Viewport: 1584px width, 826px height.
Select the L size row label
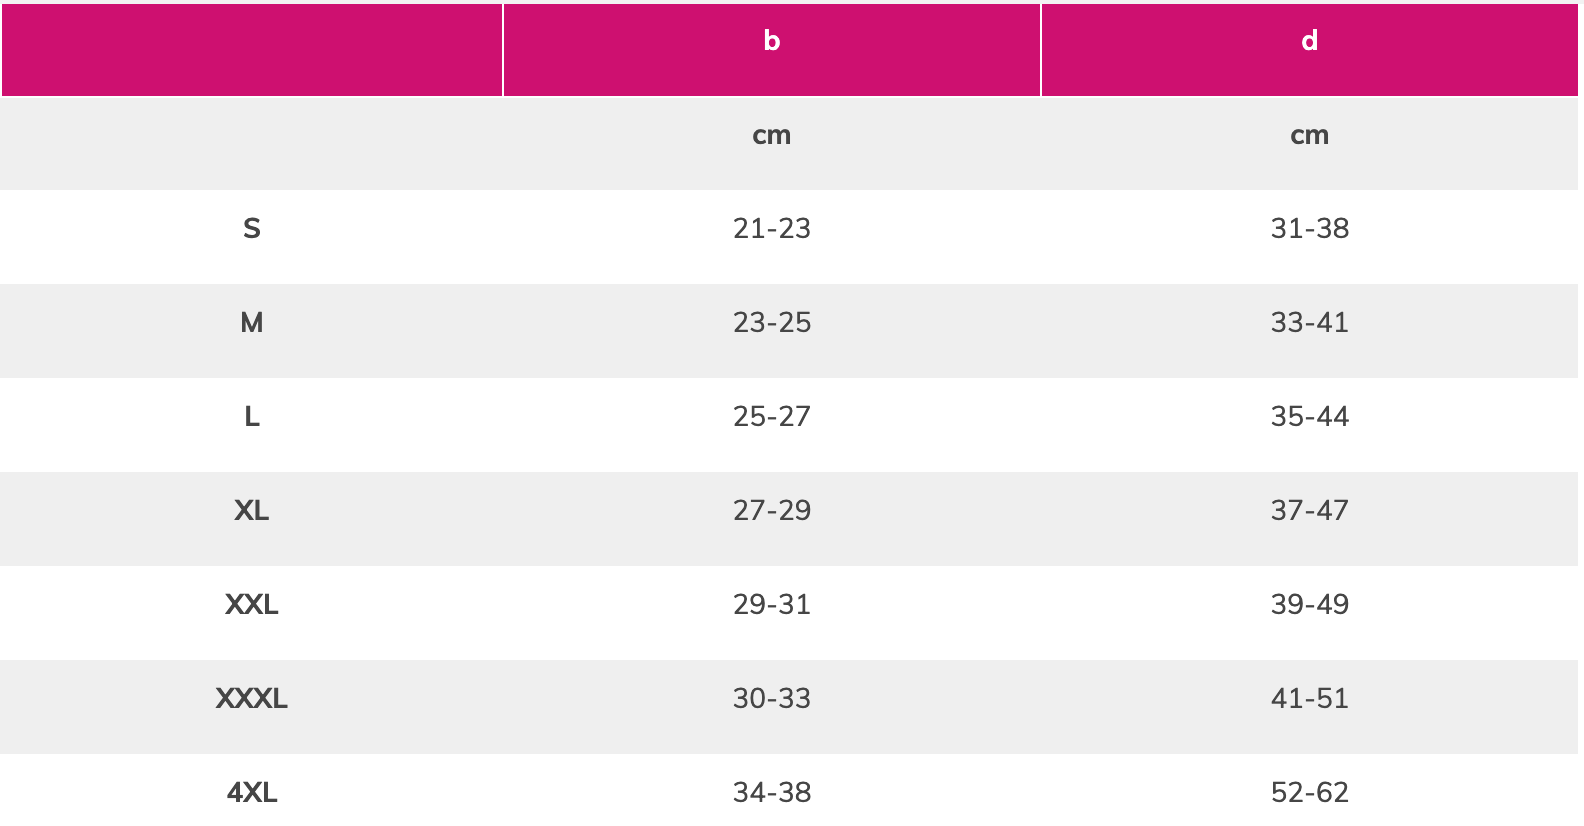pos(252,417)
